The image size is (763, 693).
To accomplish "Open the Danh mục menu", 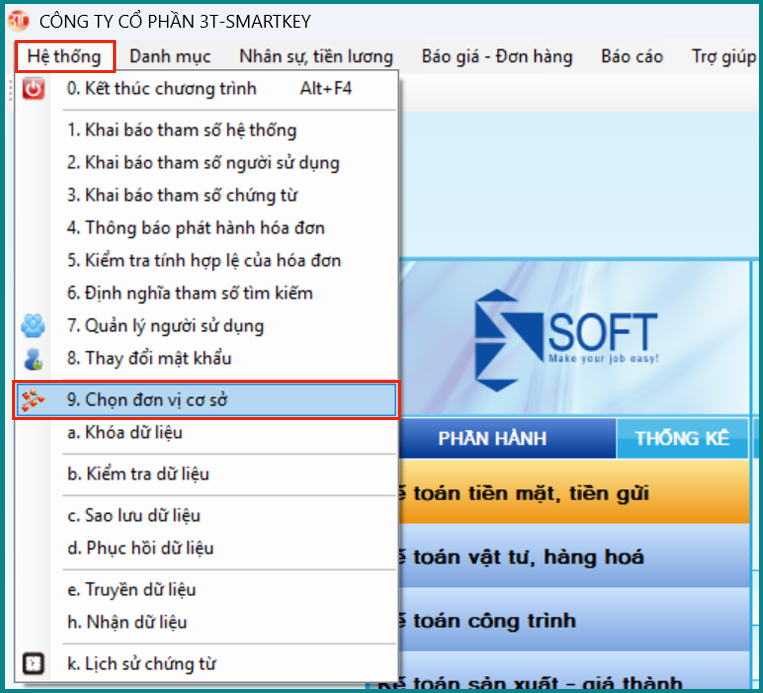I will (170, 56).
